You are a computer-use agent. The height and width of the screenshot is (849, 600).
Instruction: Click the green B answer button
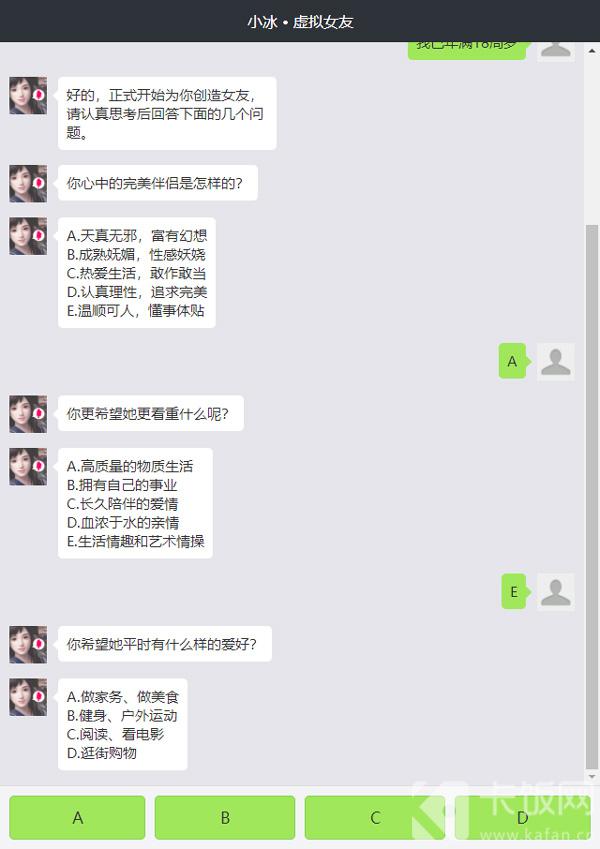225,817
